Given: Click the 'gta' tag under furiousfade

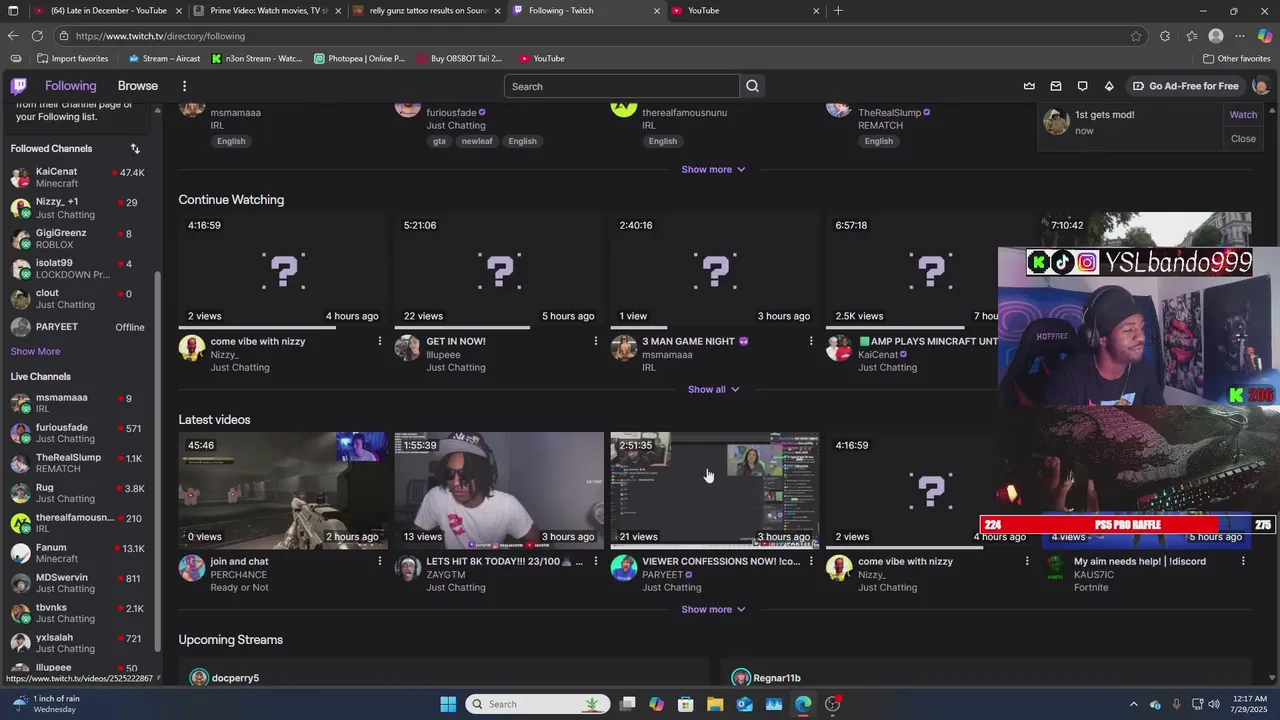Looking at the screenshot, I should (x=439, y=141).
